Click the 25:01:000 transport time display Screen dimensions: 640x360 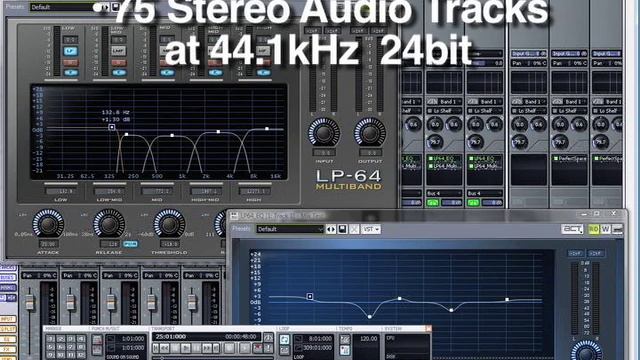coord(171,336)
